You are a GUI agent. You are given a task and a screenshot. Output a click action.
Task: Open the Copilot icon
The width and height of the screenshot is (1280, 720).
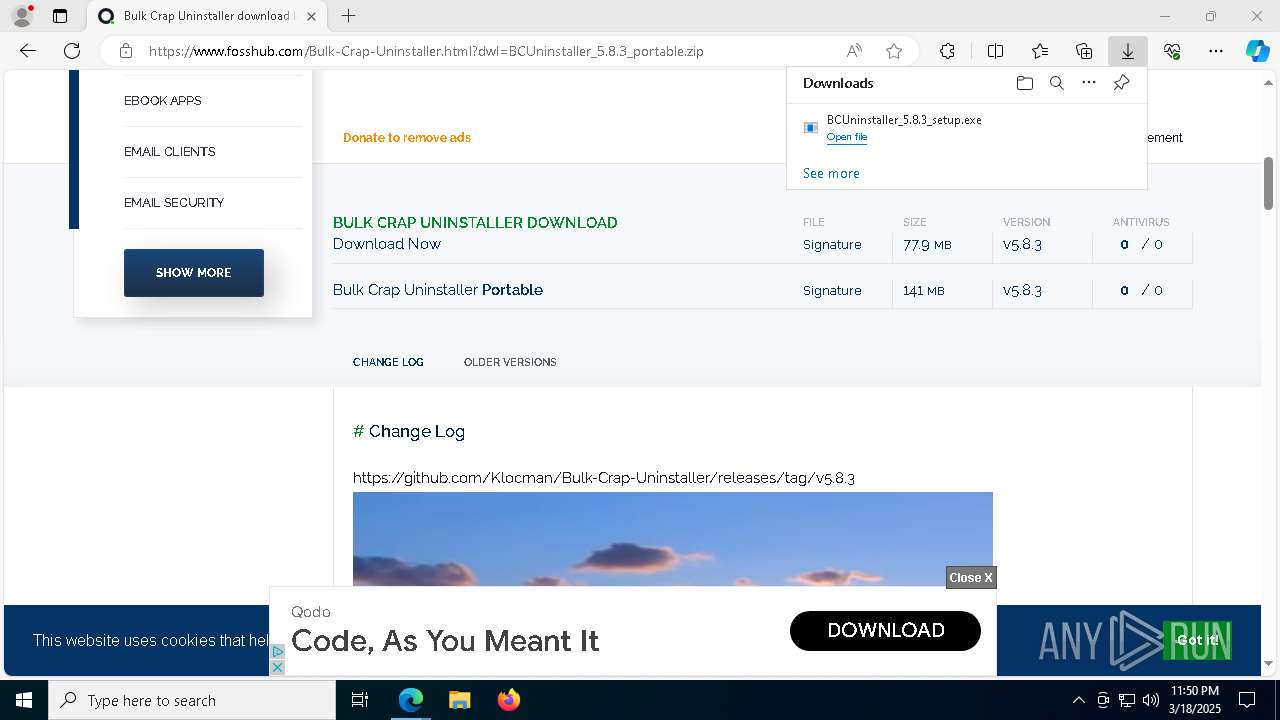1257,51
